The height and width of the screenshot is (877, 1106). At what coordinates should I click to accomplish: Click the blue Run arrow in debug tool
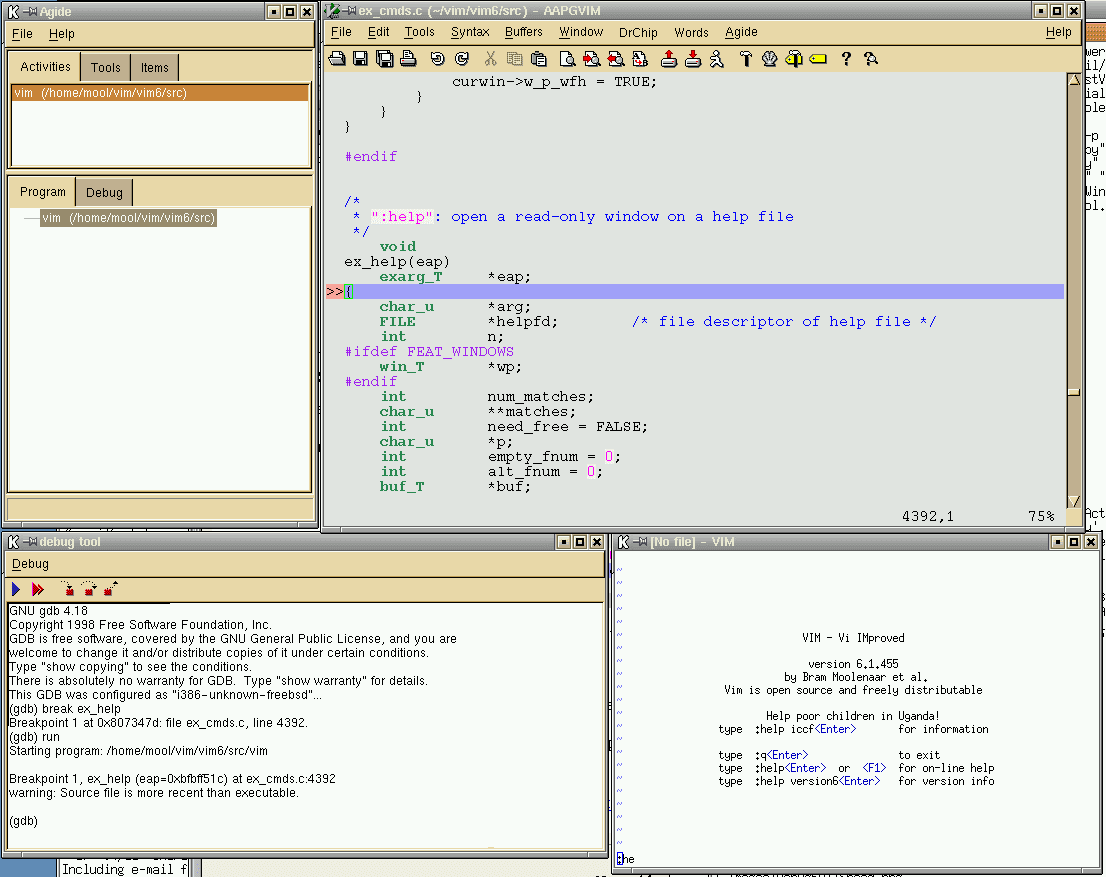coord(16,589)
